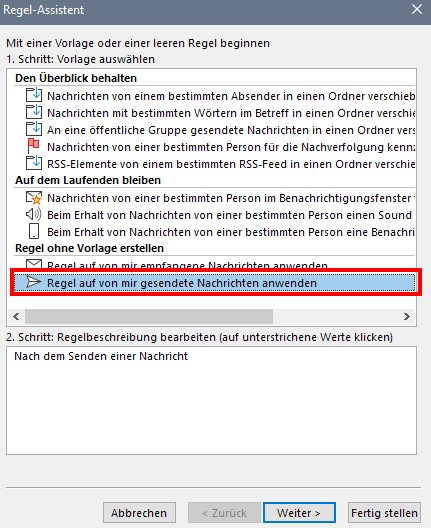Click inside the rule description box
This screenshot has width=431, height=528.
(x=211, y=401)
